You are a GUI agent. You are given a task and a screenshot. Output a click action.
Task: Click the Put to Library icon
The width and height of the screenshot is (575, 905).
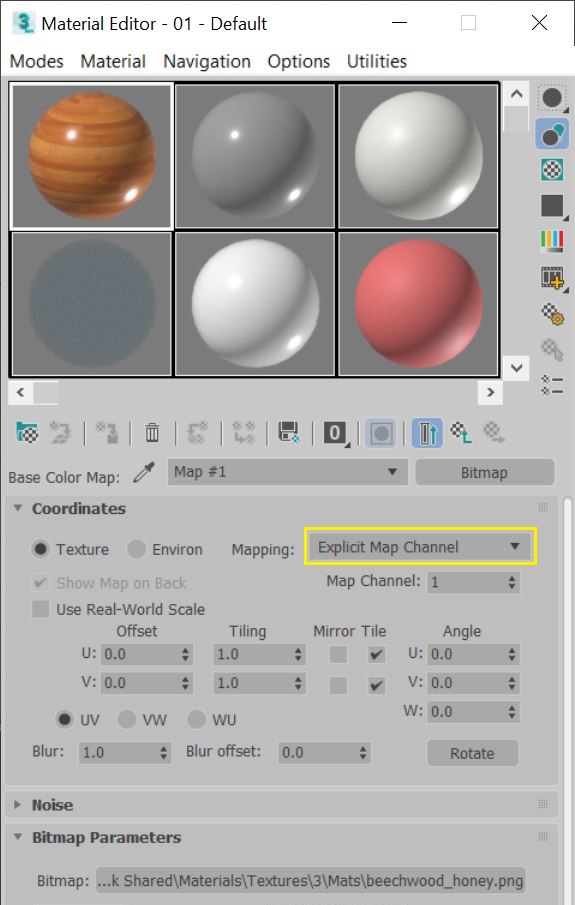coord(289,432)
